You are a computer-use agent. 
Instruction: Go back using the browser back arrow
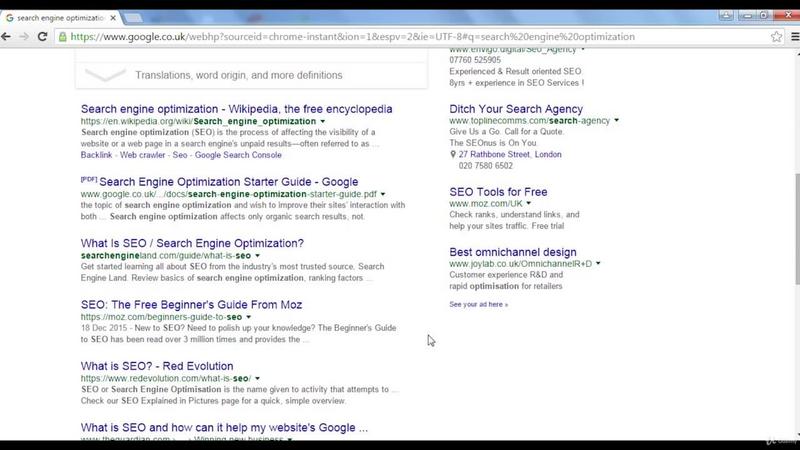[x=6, y=37]
